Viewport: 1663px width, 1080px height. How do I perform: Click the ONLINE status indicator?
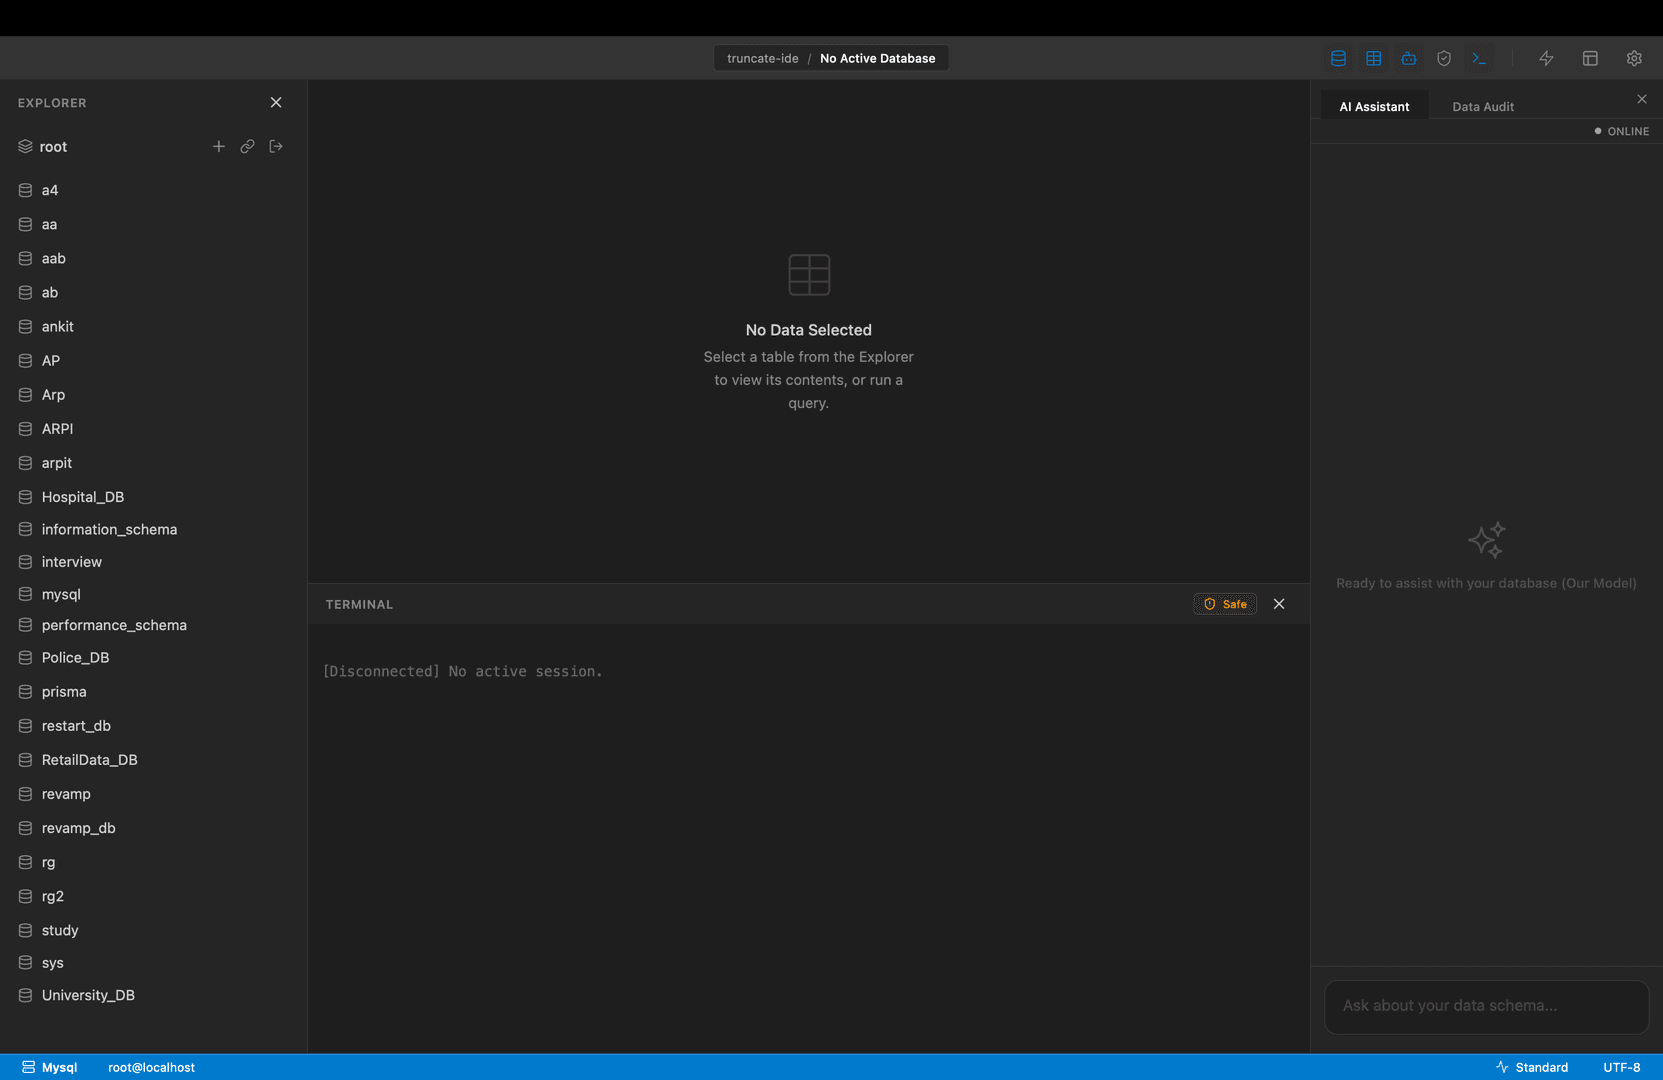1621,131
